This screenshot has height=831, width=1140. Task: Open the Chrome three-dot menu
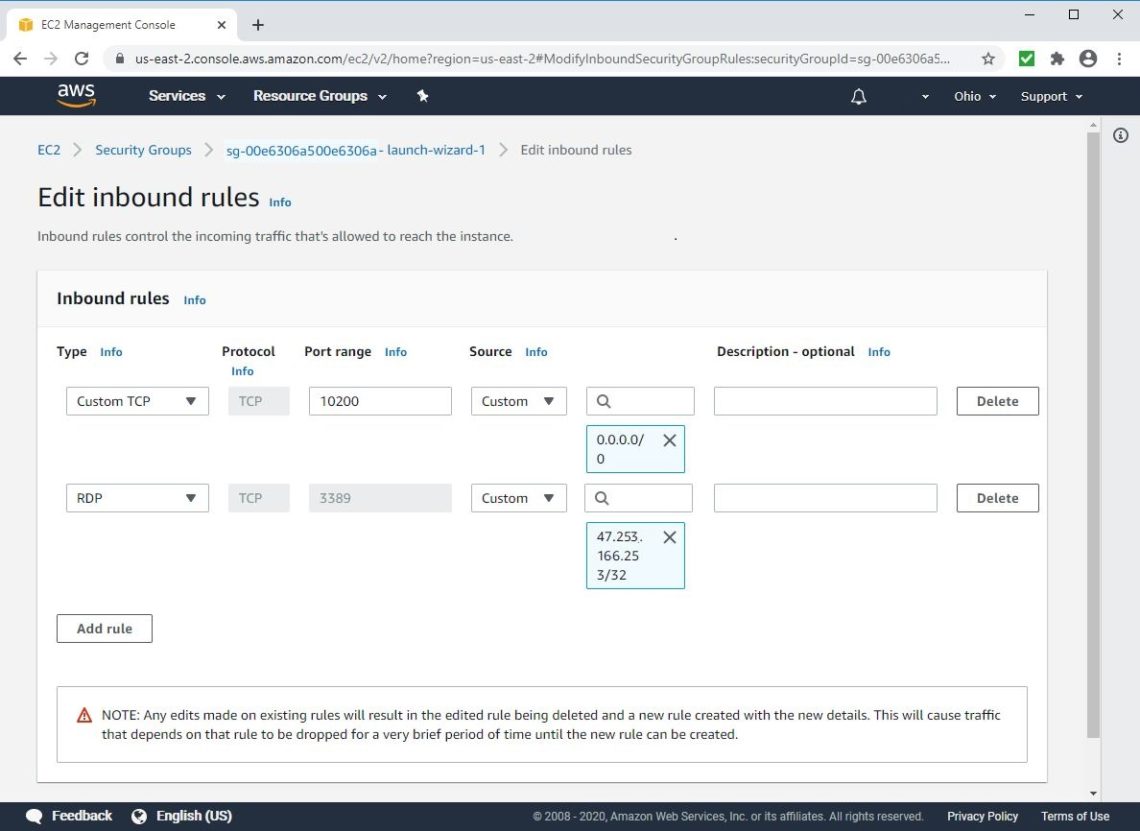(x=1119, y=59)
